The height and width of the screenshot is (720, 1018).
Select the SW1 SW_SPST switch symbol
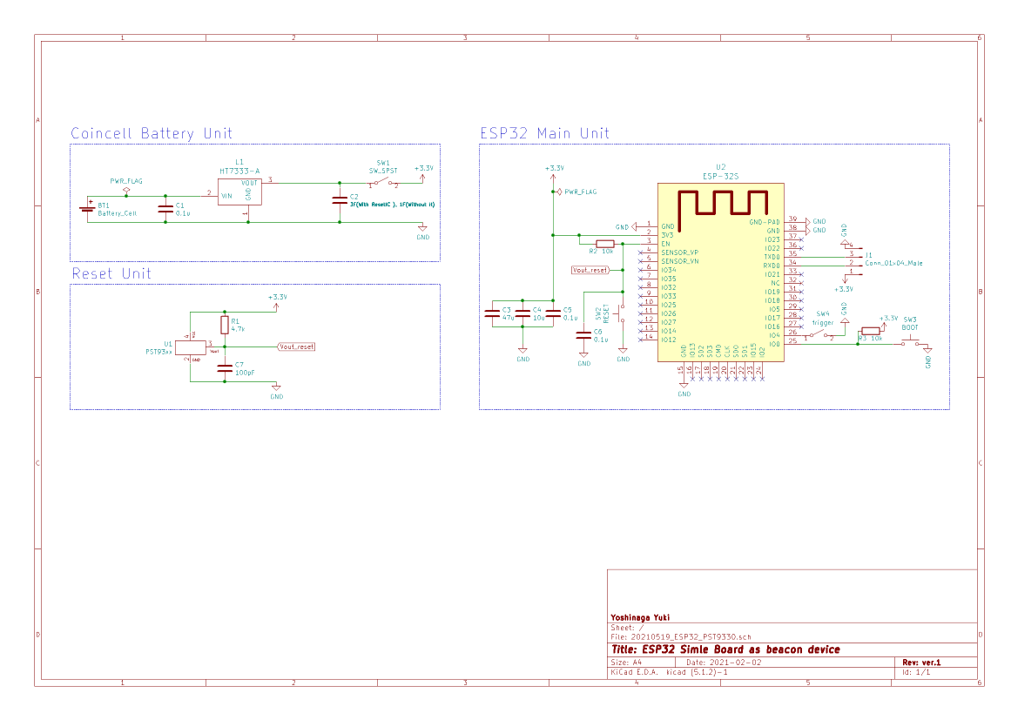coord(383,182)
